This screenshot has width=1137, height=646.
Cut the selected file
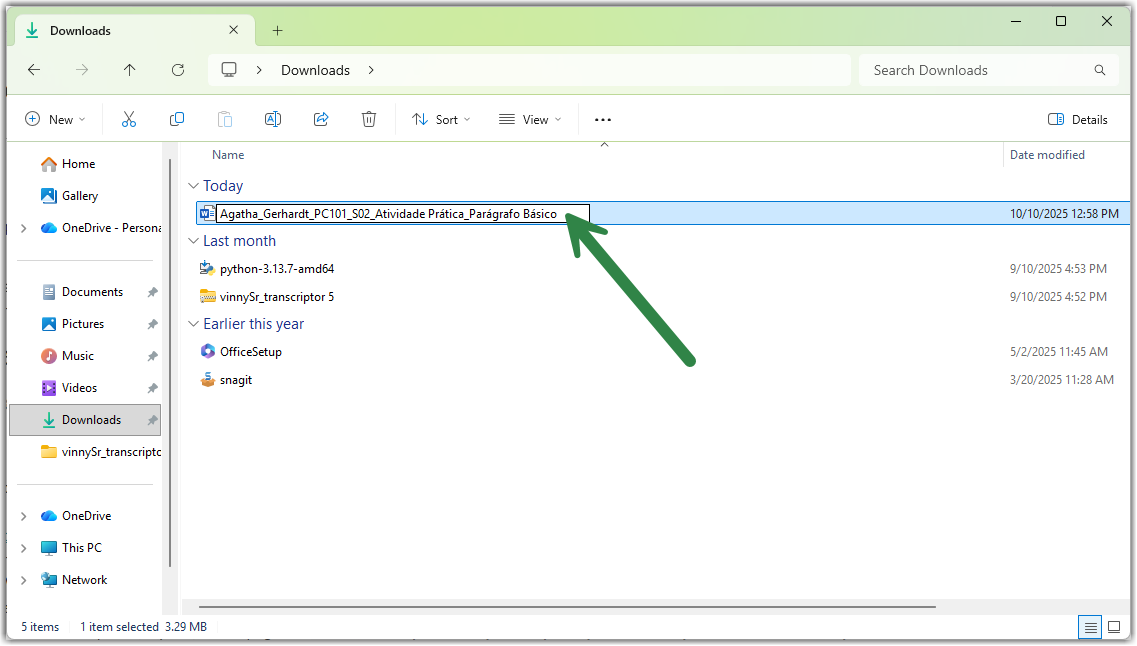click(129, 119)
